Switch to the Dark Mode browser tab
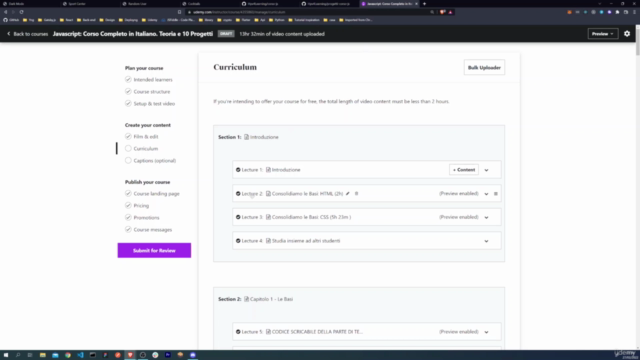This screenshot has width=640, height=360. click(29, 4)
